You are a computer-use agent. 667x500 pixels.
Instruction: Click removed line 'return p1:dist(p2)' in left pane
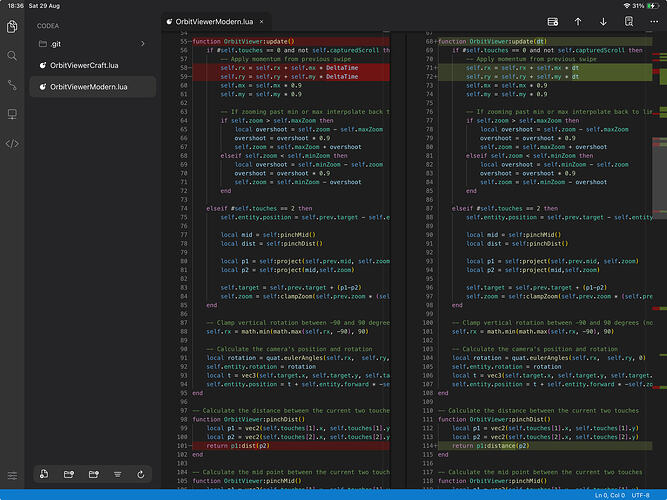[x=238, y=446]
